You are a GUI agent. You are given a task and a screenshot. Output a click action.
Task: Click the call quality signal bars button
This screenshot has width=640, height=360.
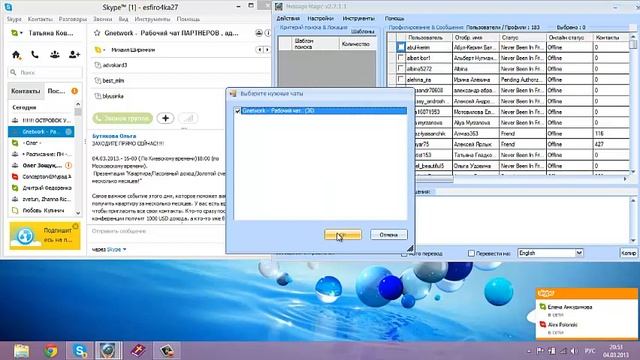coord(188,118)
